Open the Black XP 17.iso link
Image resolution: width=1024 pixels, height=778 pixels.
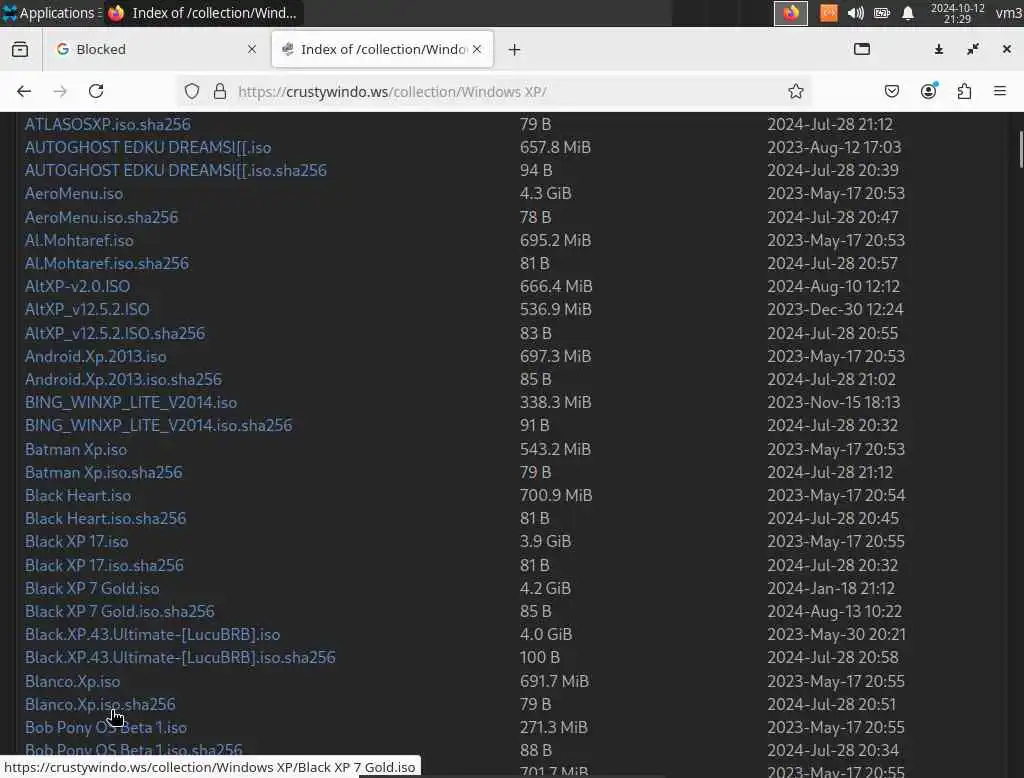[76, 542]
